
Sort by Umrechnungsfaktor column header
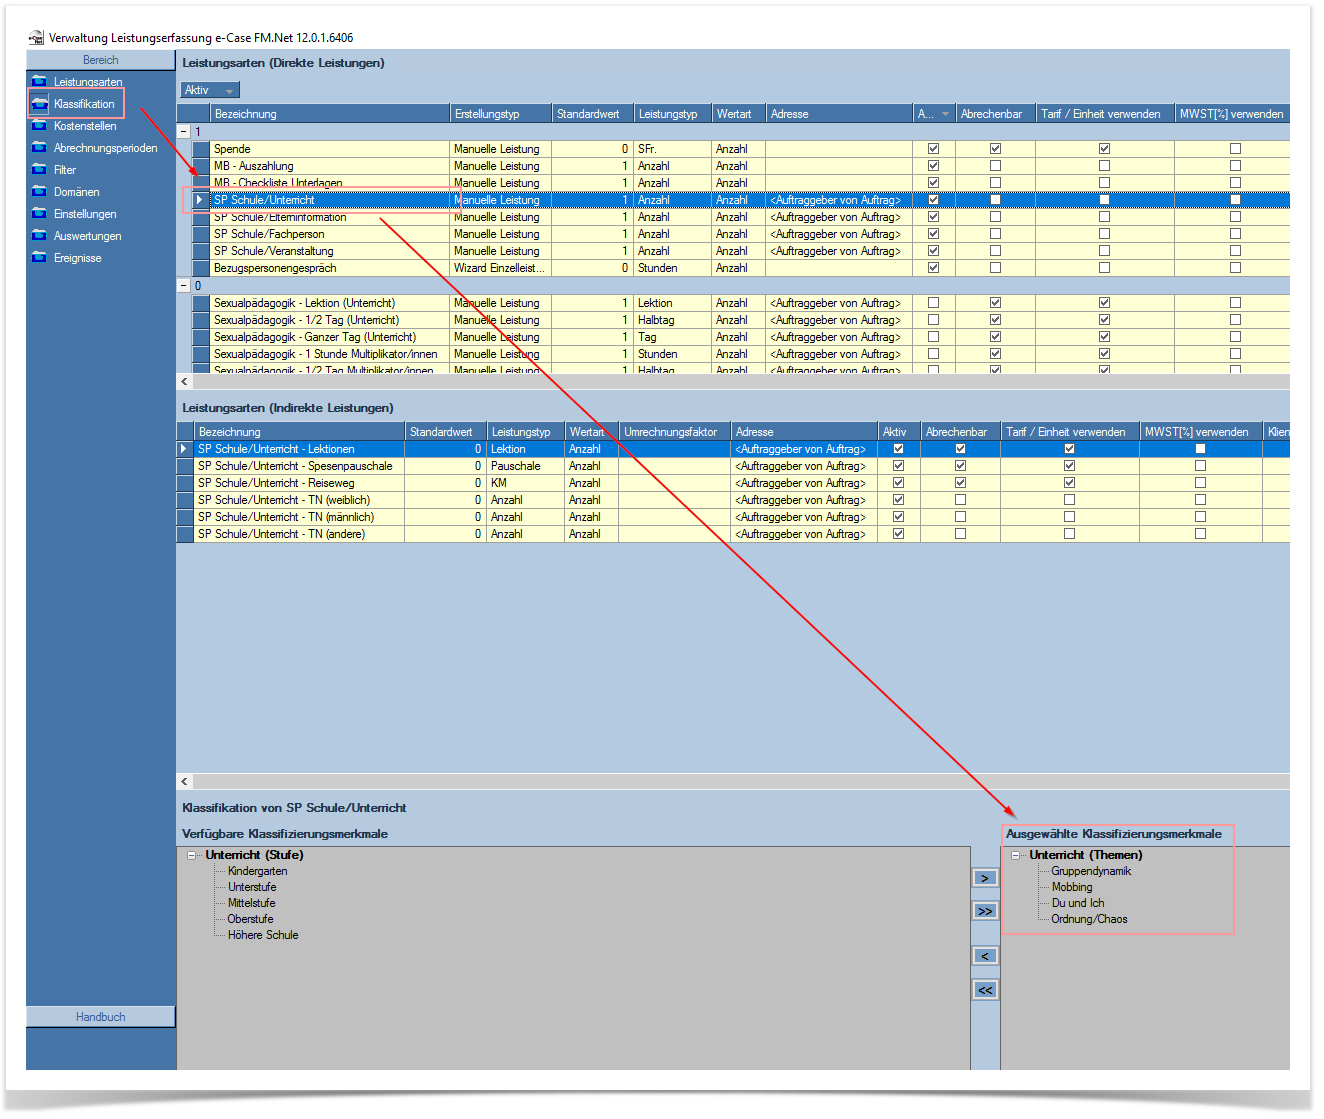click(x=675, y=432)
